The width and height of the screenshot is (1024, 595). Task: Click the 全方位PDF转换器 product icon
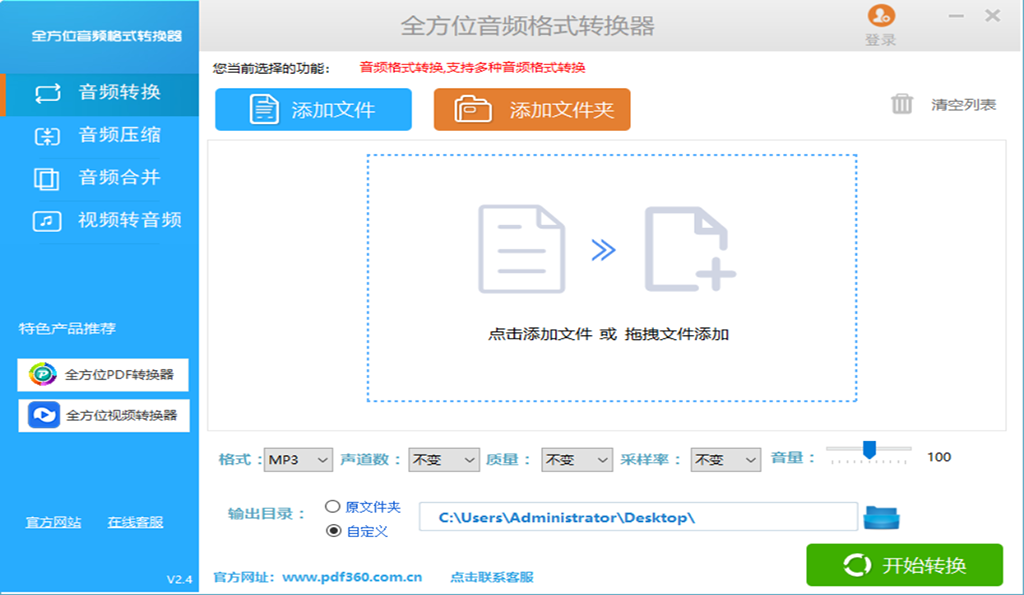pyautogui.click(x=43, y=375)
